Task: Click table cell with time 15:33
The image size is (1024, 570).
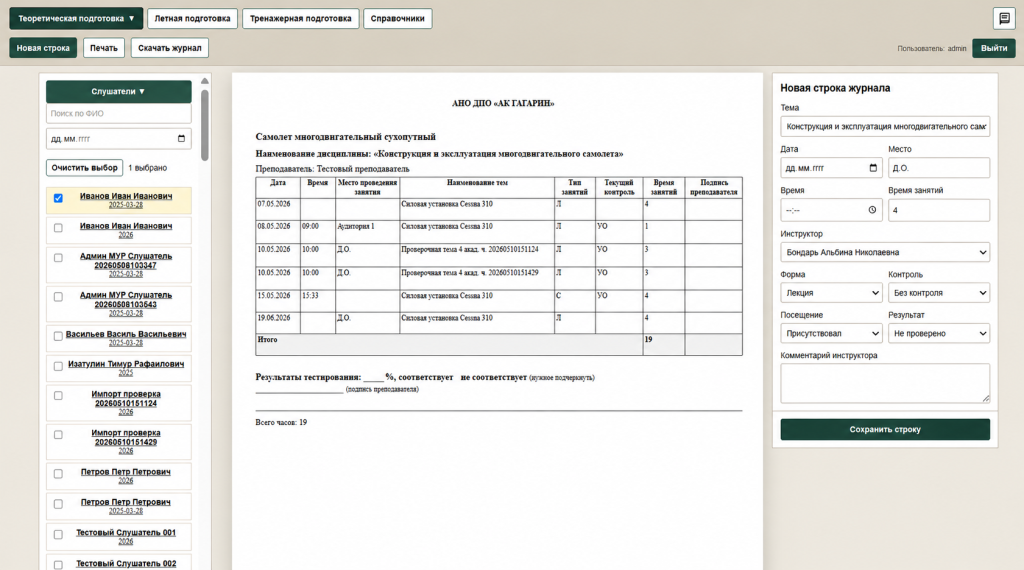Action: [x=317, y=302]
